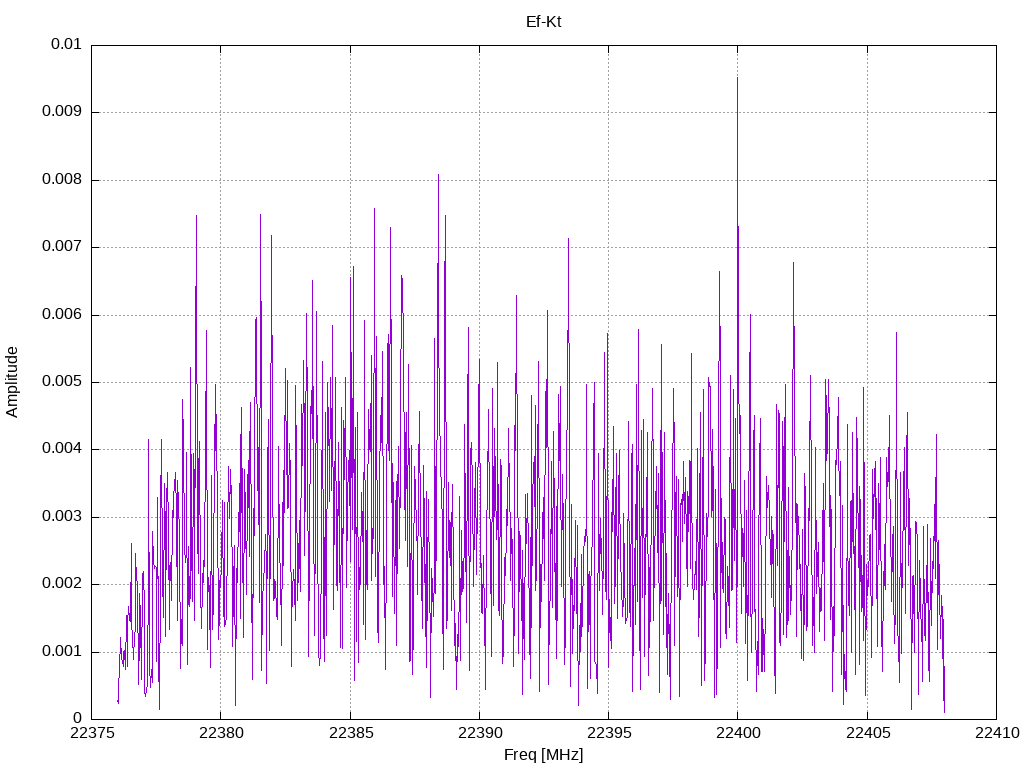Click the plot title 'Ef-Kt'
This screenshot has width=1024, height=768.
click(x=543, y=22)
